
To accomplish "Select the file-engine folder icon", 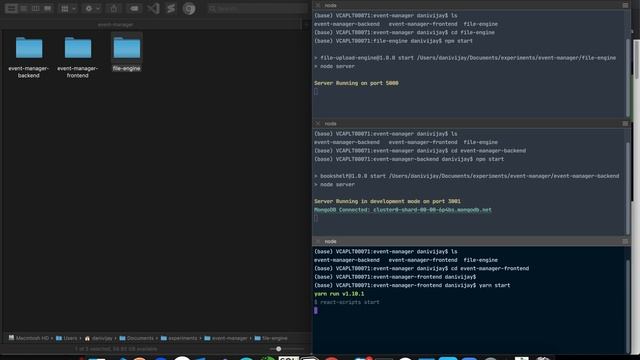I will pos(127,48).
